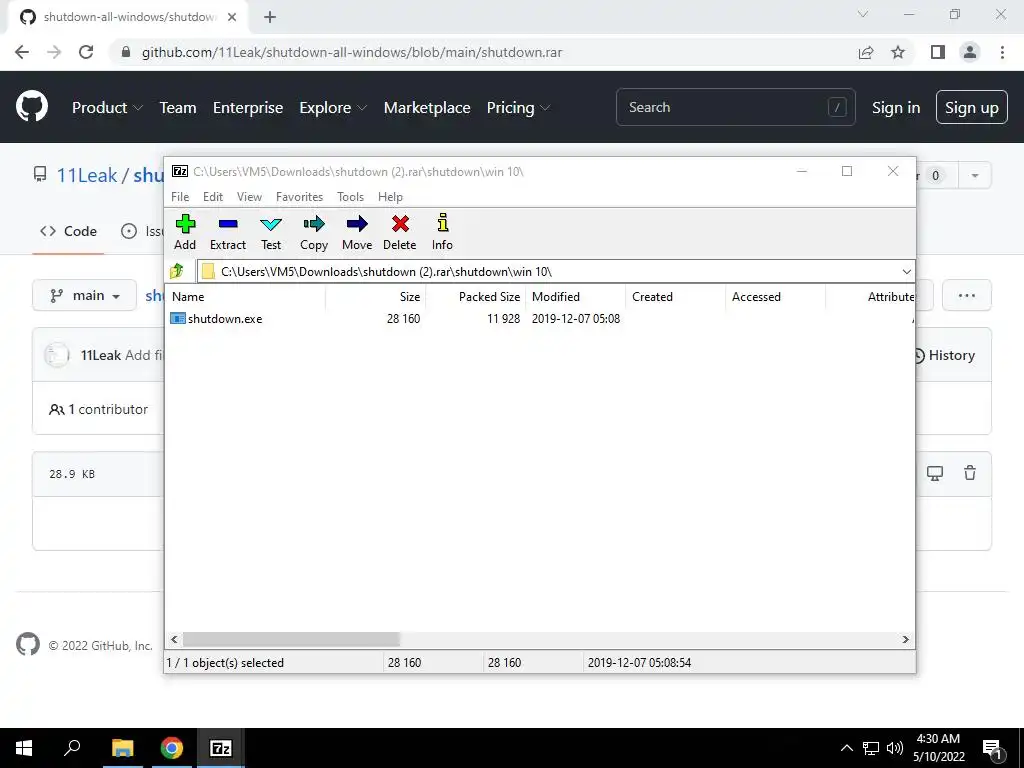1024x768 pixels.
Task: Click the Sign in link
Action: pyautogui.click(x=896, y=108)
